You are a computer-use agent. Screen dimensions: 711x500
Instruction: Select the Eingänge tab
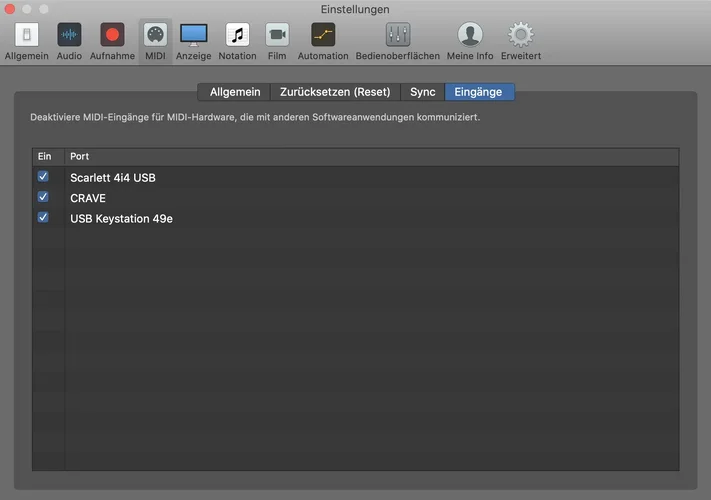coord(479,92)
